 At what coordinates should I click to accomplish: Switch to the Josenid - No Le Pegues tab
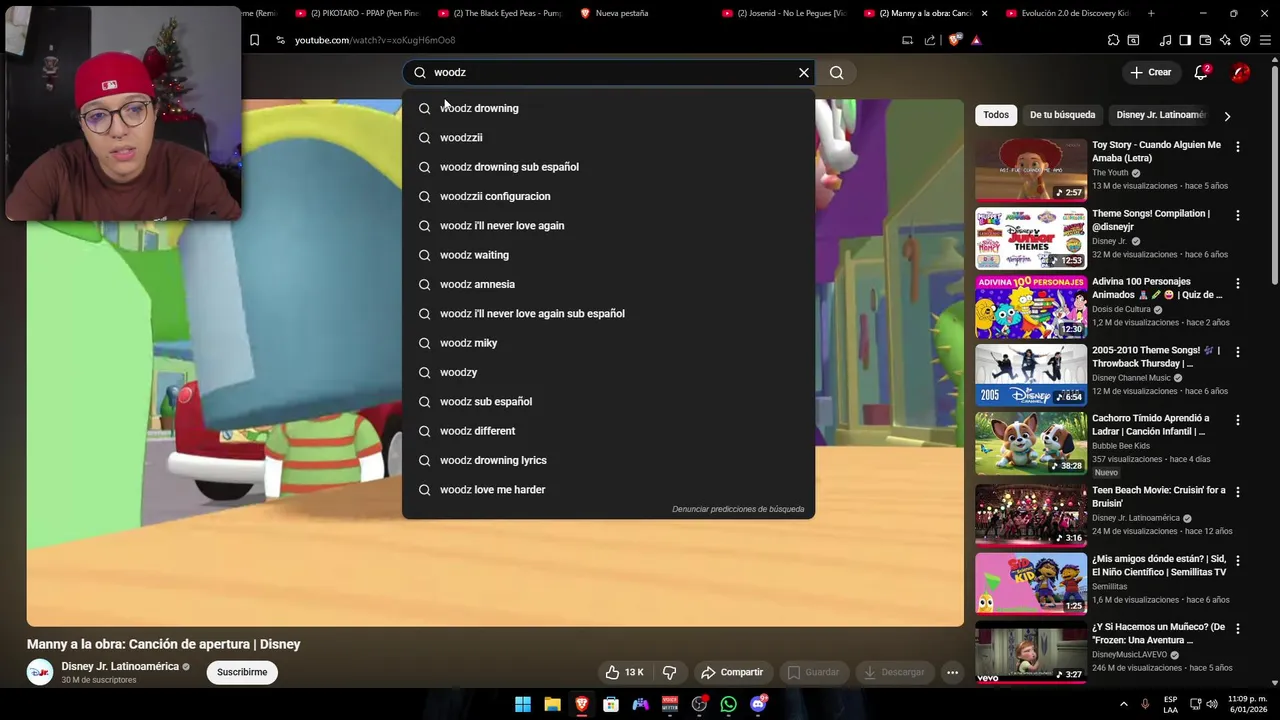pos(785,13)
